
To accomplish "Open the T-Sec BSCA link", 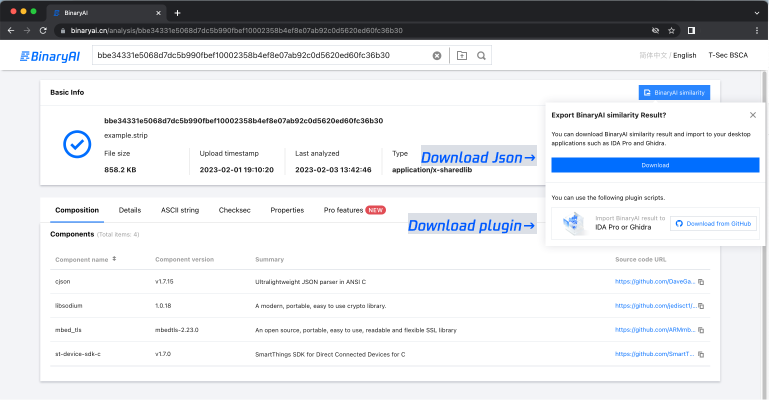I will 728,55.
